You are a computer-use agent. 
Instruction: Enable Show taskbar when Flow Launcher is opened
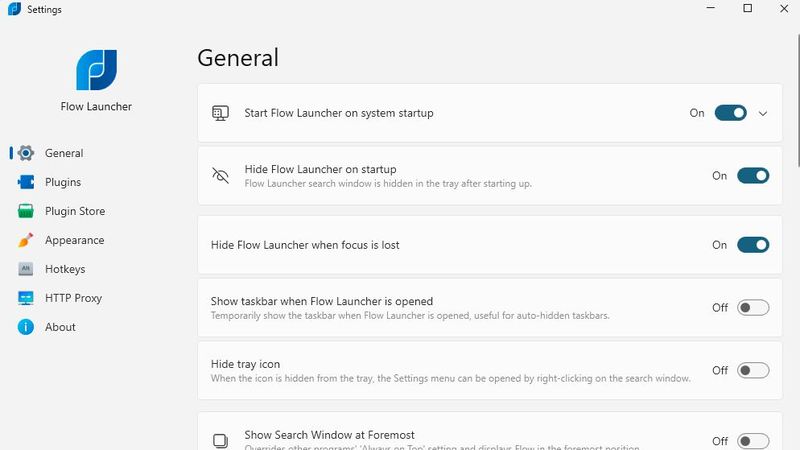[x=753, y=308]
